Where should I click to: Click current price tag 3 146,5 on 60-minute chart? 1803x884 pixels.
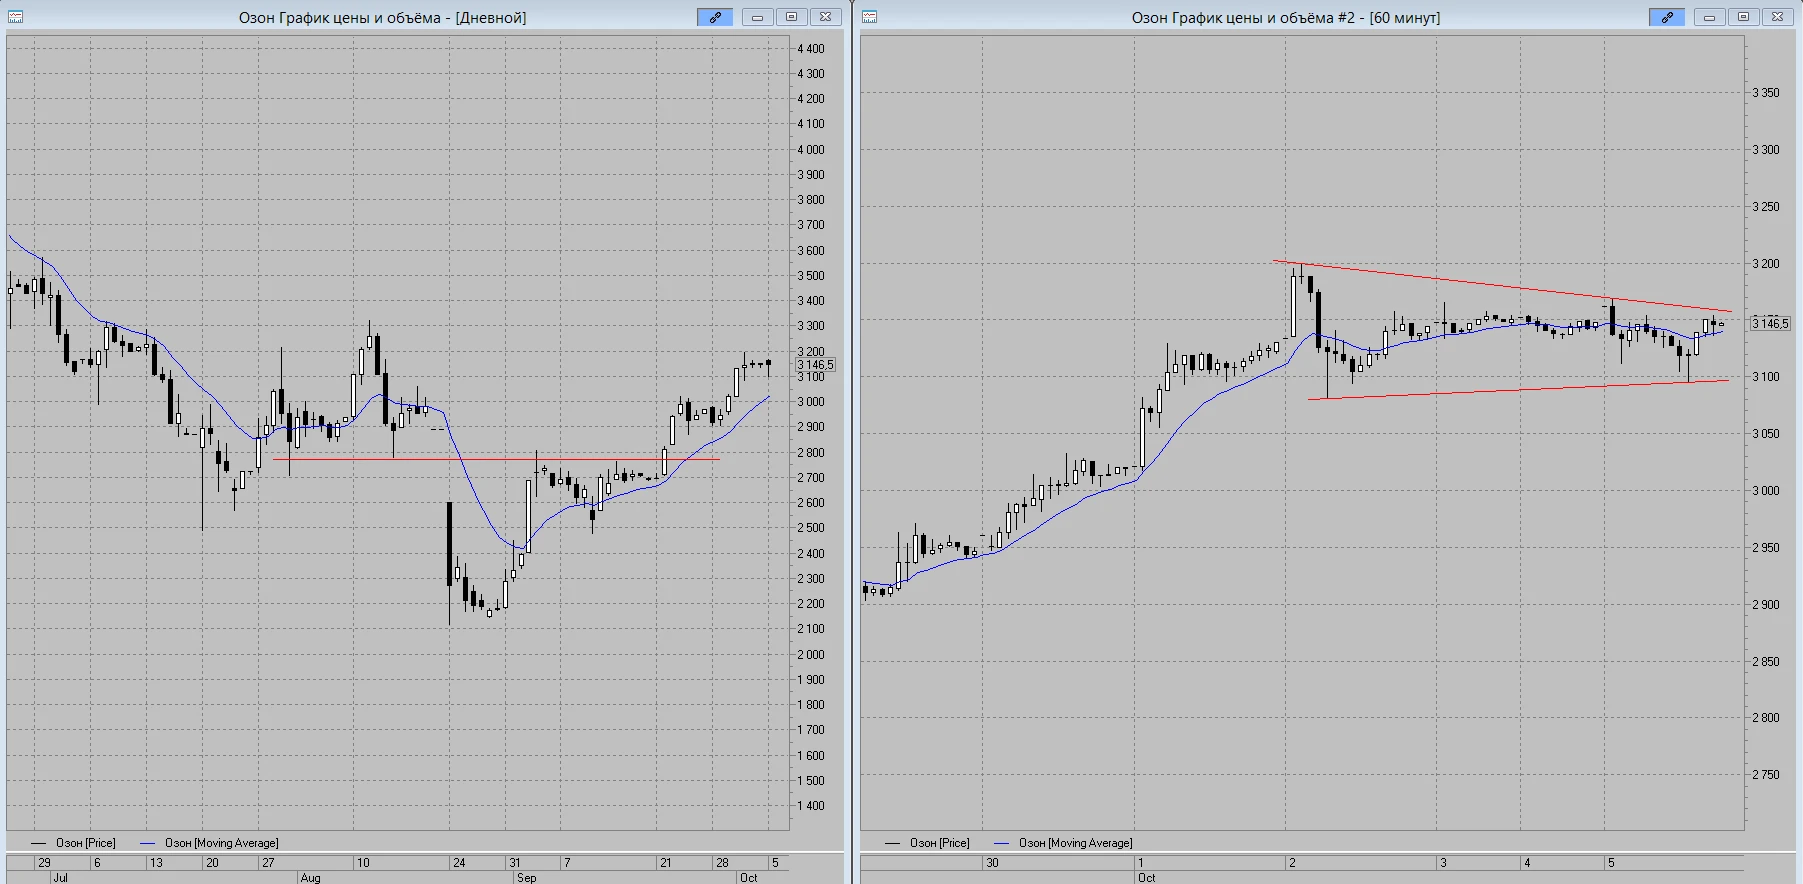(x=1769, y=323)
